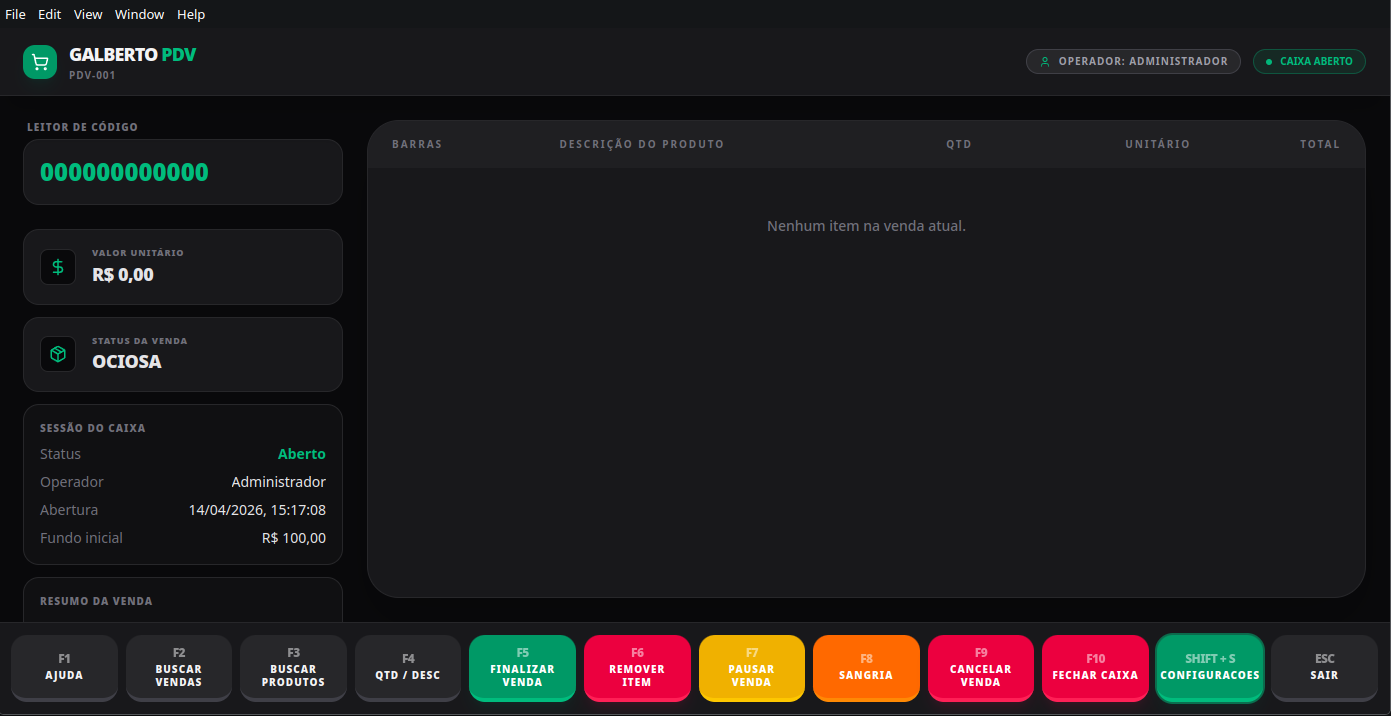Click the QTD column header
This screenshot has height=716, width=1391.
(x=959, y=144)
